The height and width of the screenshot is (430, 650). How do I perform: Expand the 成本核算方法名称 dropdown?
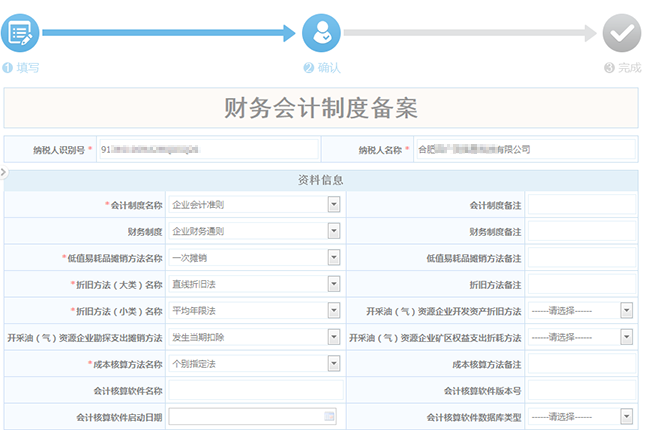[334, 364]
